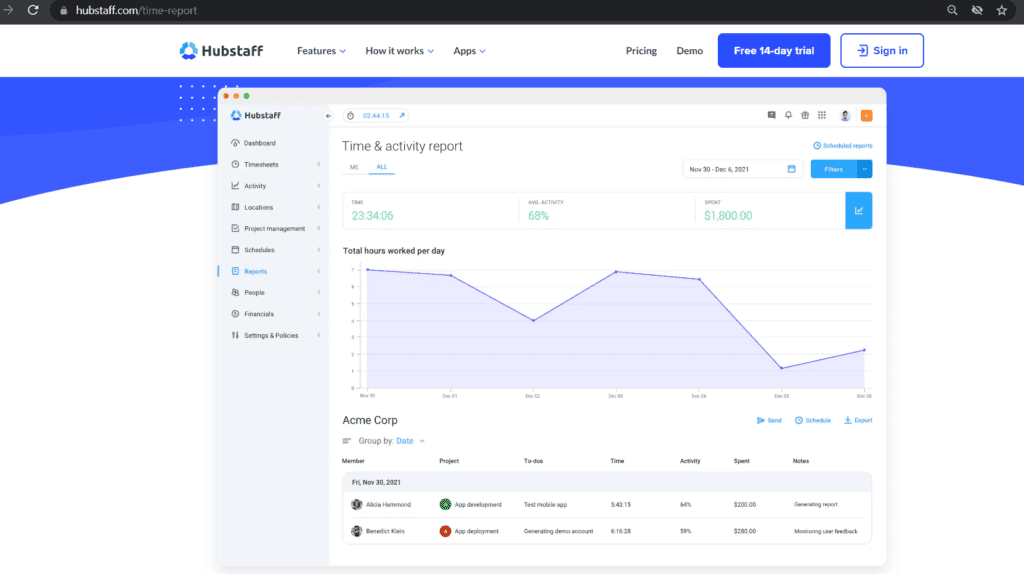
Task: Export the Acme Corp report
Action: (858, 421)
